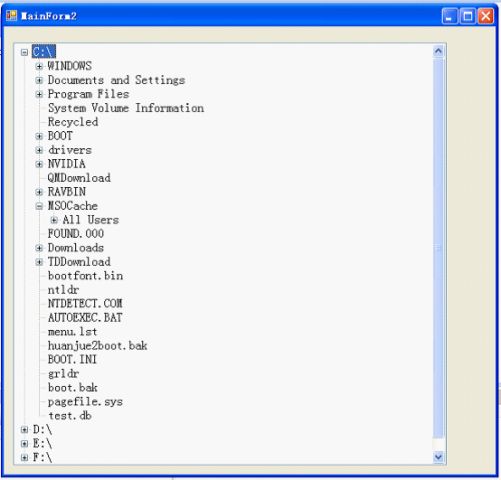501x480 pixels.
Task: Select the D:\ drive label
Action: coord(42,430)
